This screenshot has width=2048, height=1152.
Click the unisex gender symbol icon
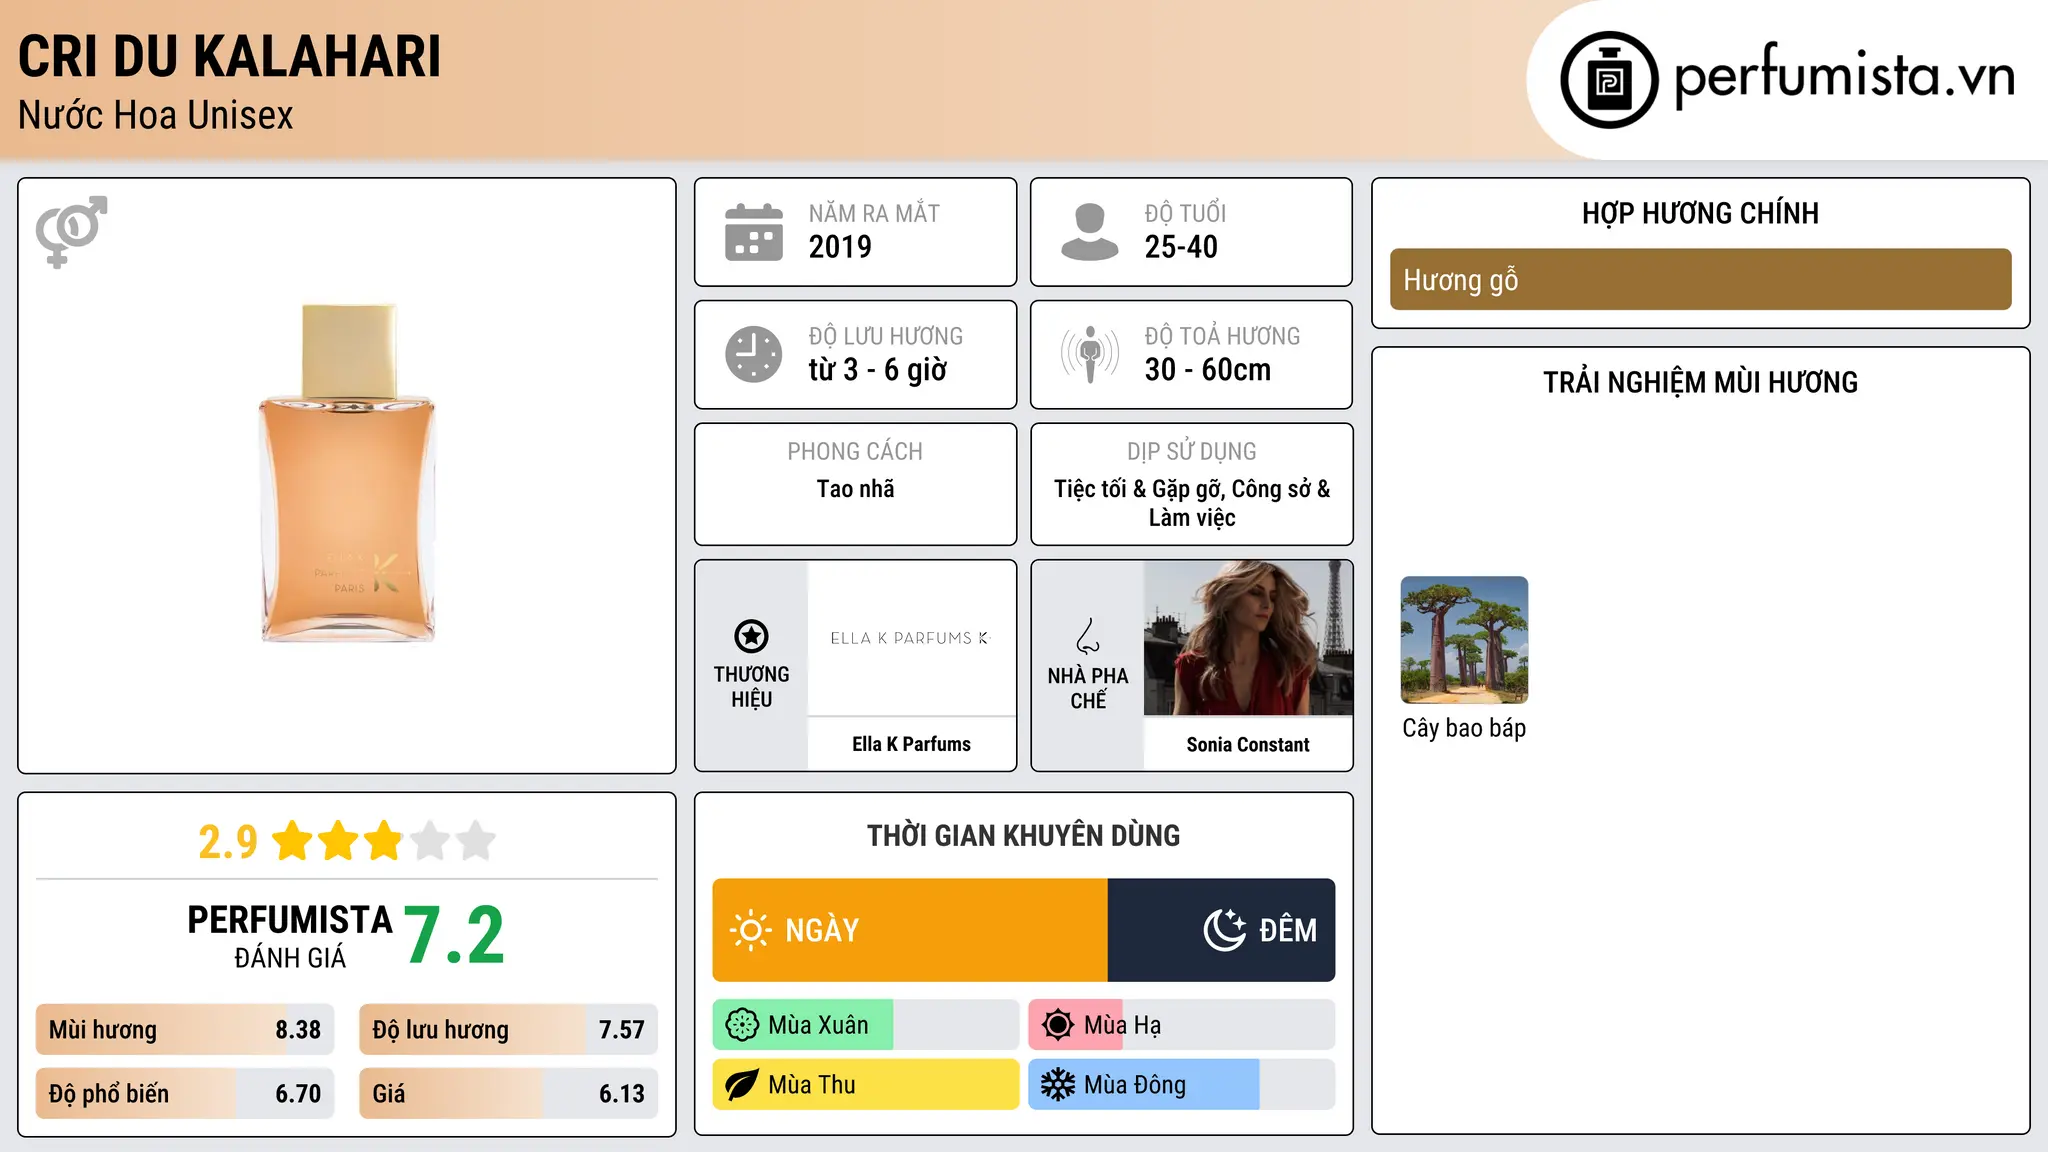[71, 232]
